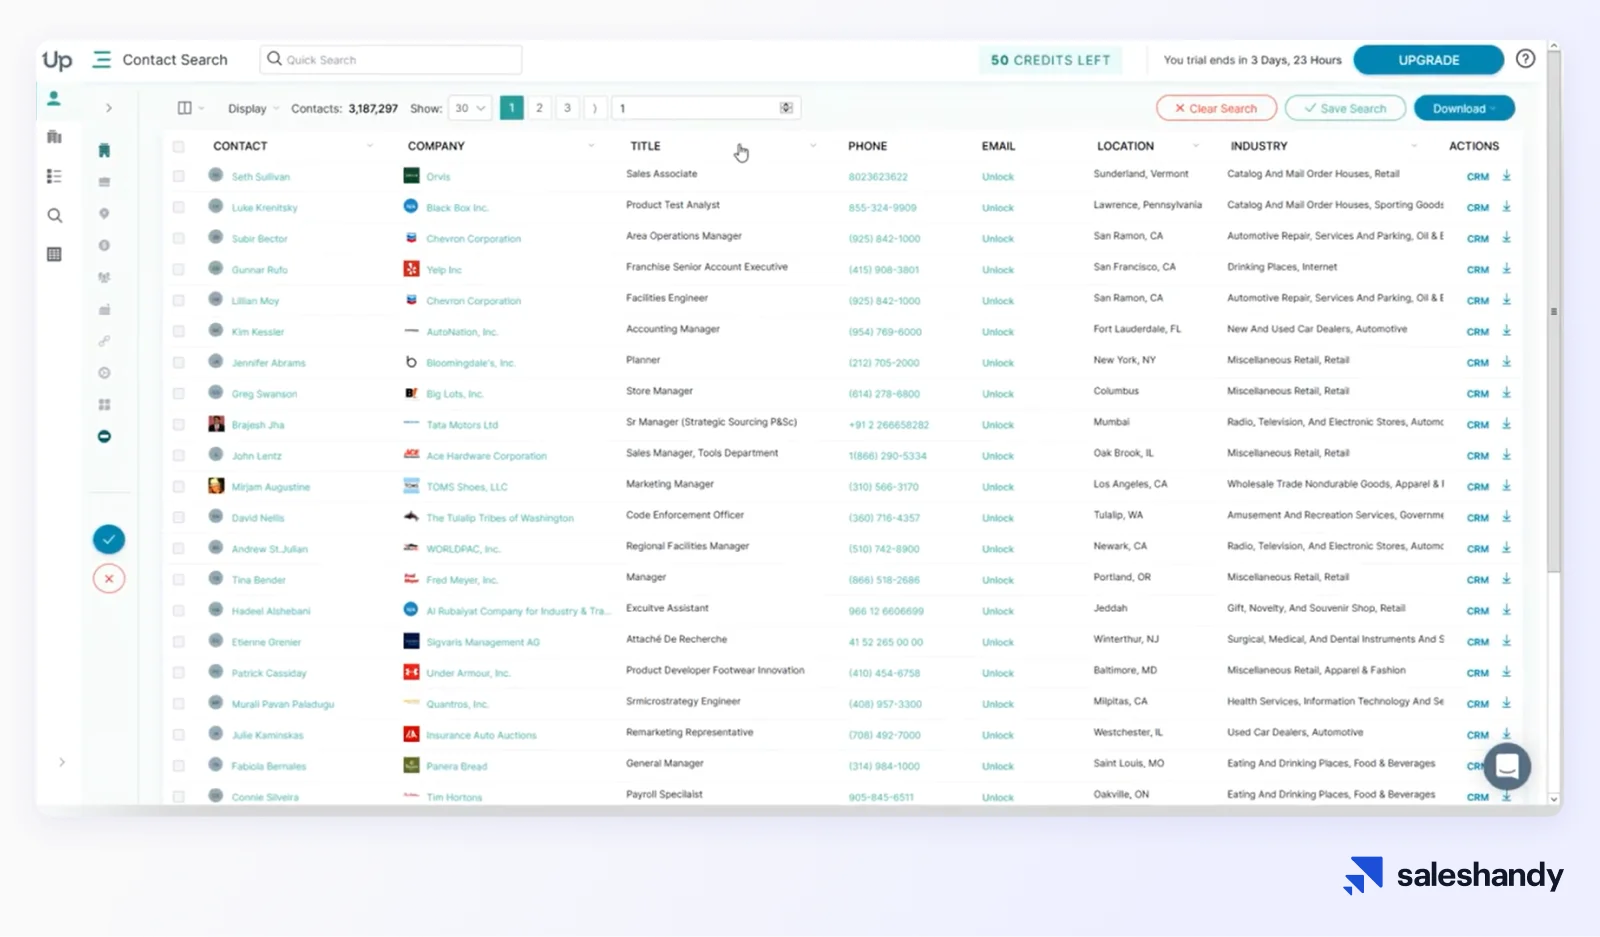The width and height of the screenshot is (1600, 937).
Task: Click the Under Armour company logo
Action: 411,672
